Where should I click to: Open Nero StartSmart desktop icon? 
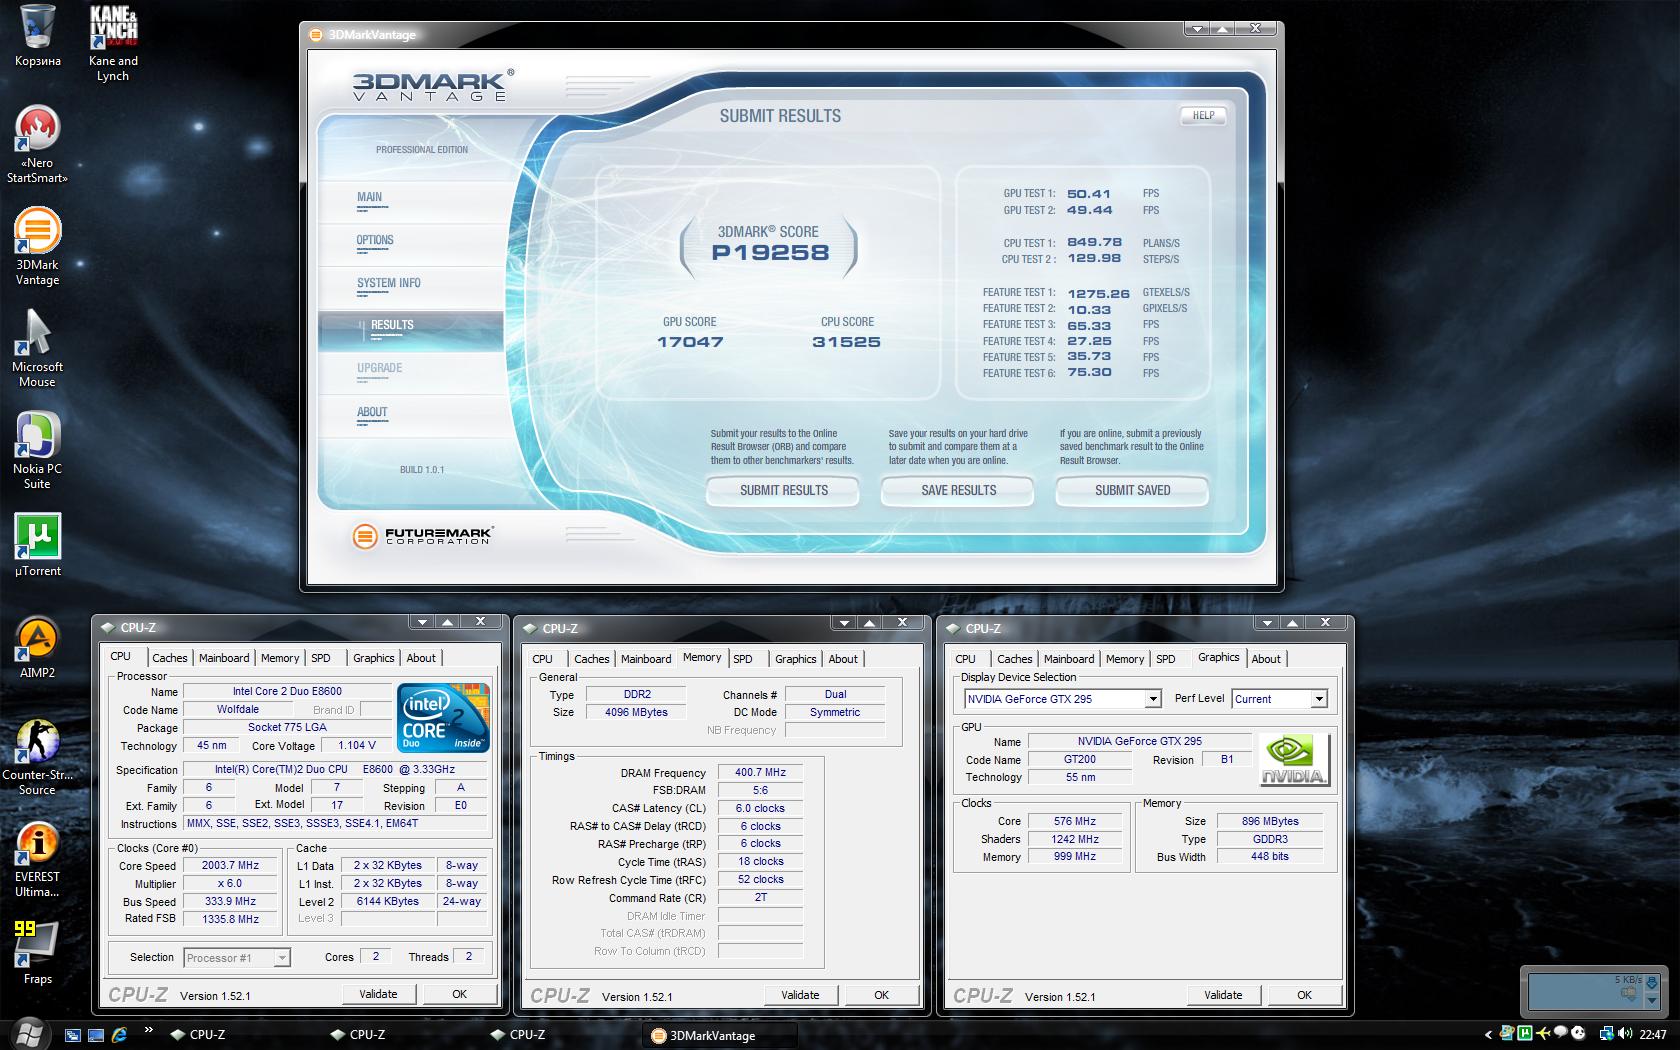[x=37, y=145]
